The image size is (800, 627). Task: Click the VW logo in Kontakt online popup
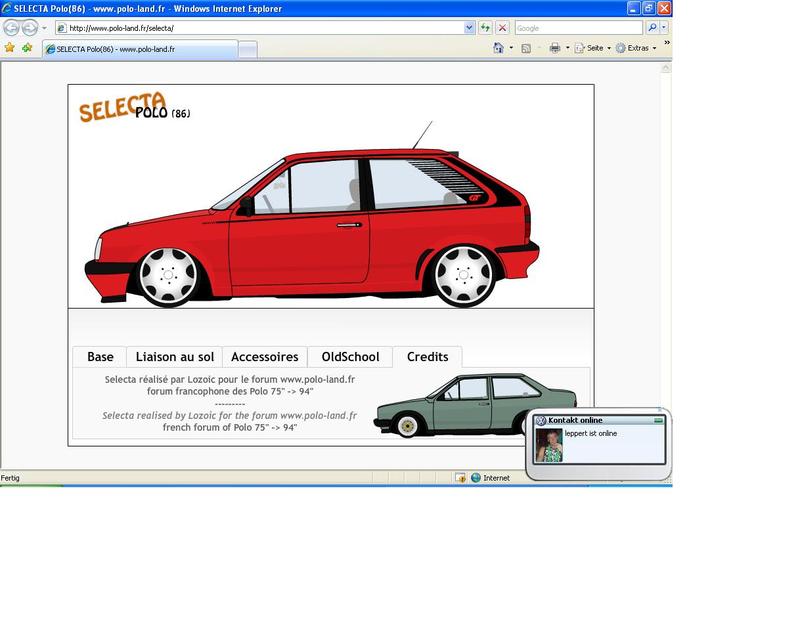540,420
